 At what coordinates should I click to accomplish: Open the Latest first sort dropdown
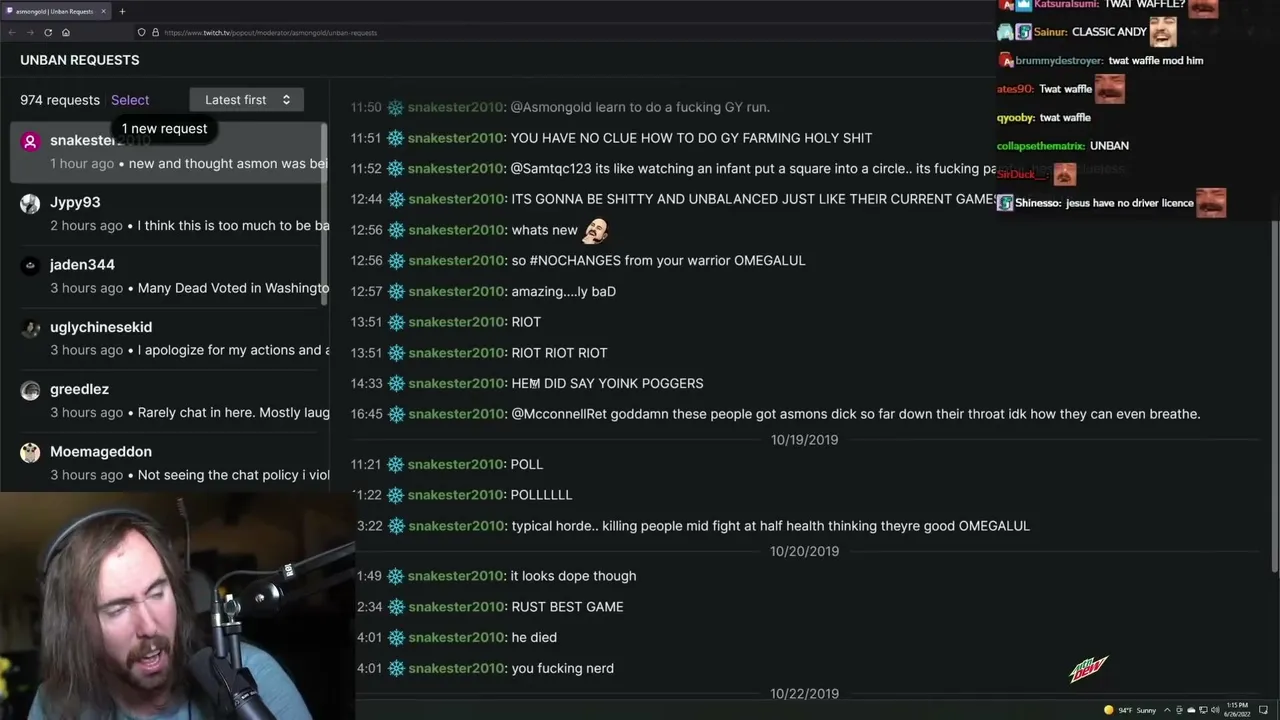(247, 100)
